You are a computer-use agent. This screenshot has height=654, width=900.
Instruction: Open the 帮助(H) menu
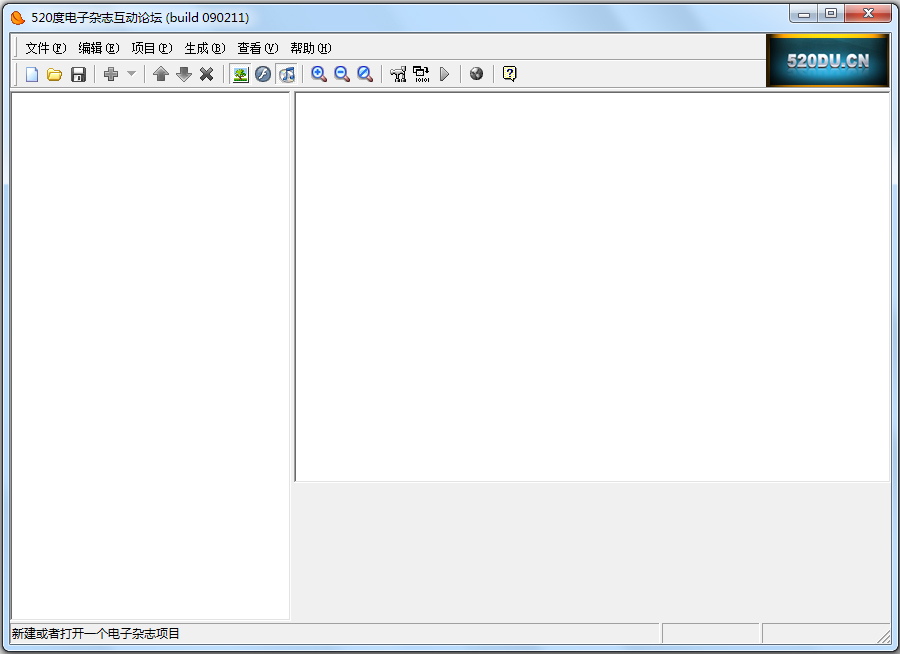311,48
